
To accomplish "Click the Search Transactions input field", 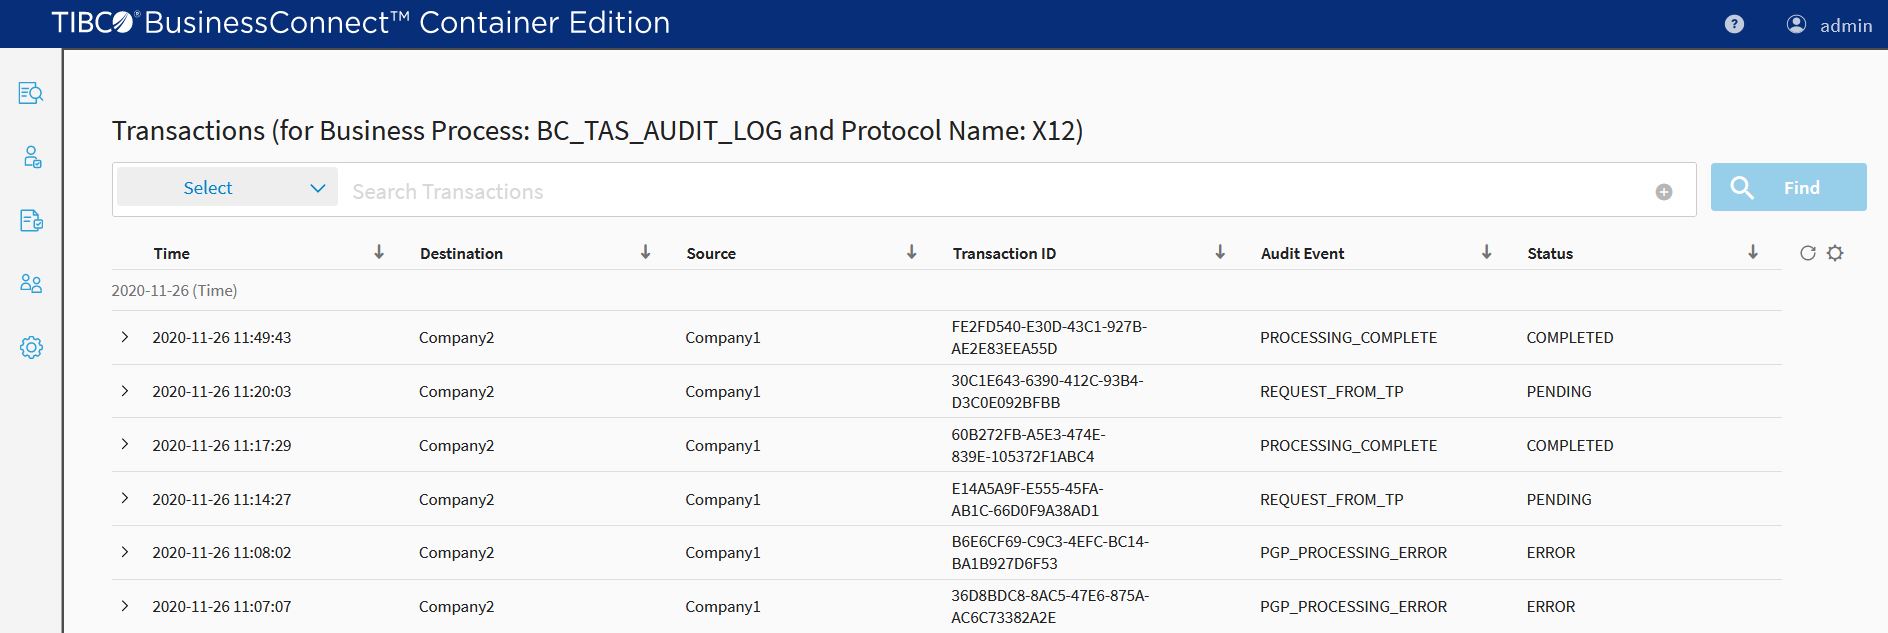I will (990, 191).
